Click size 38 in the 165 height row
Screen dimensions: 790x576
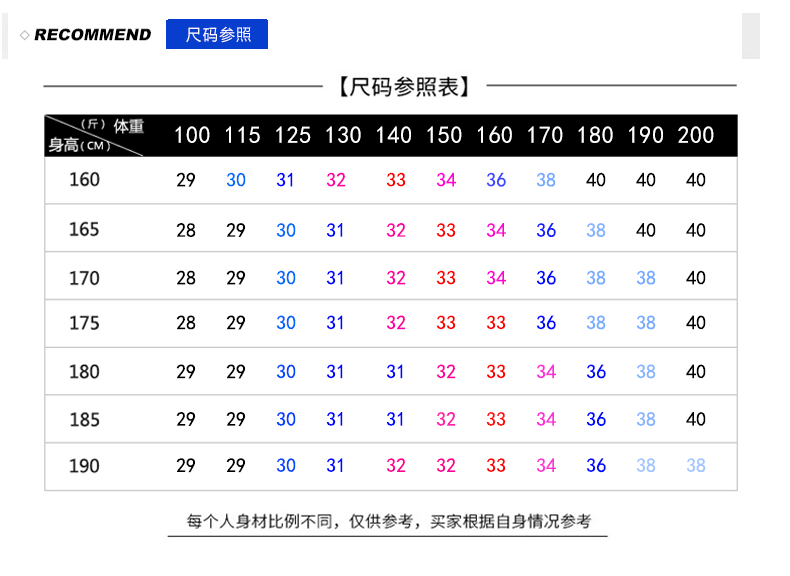tap(596, 230)
